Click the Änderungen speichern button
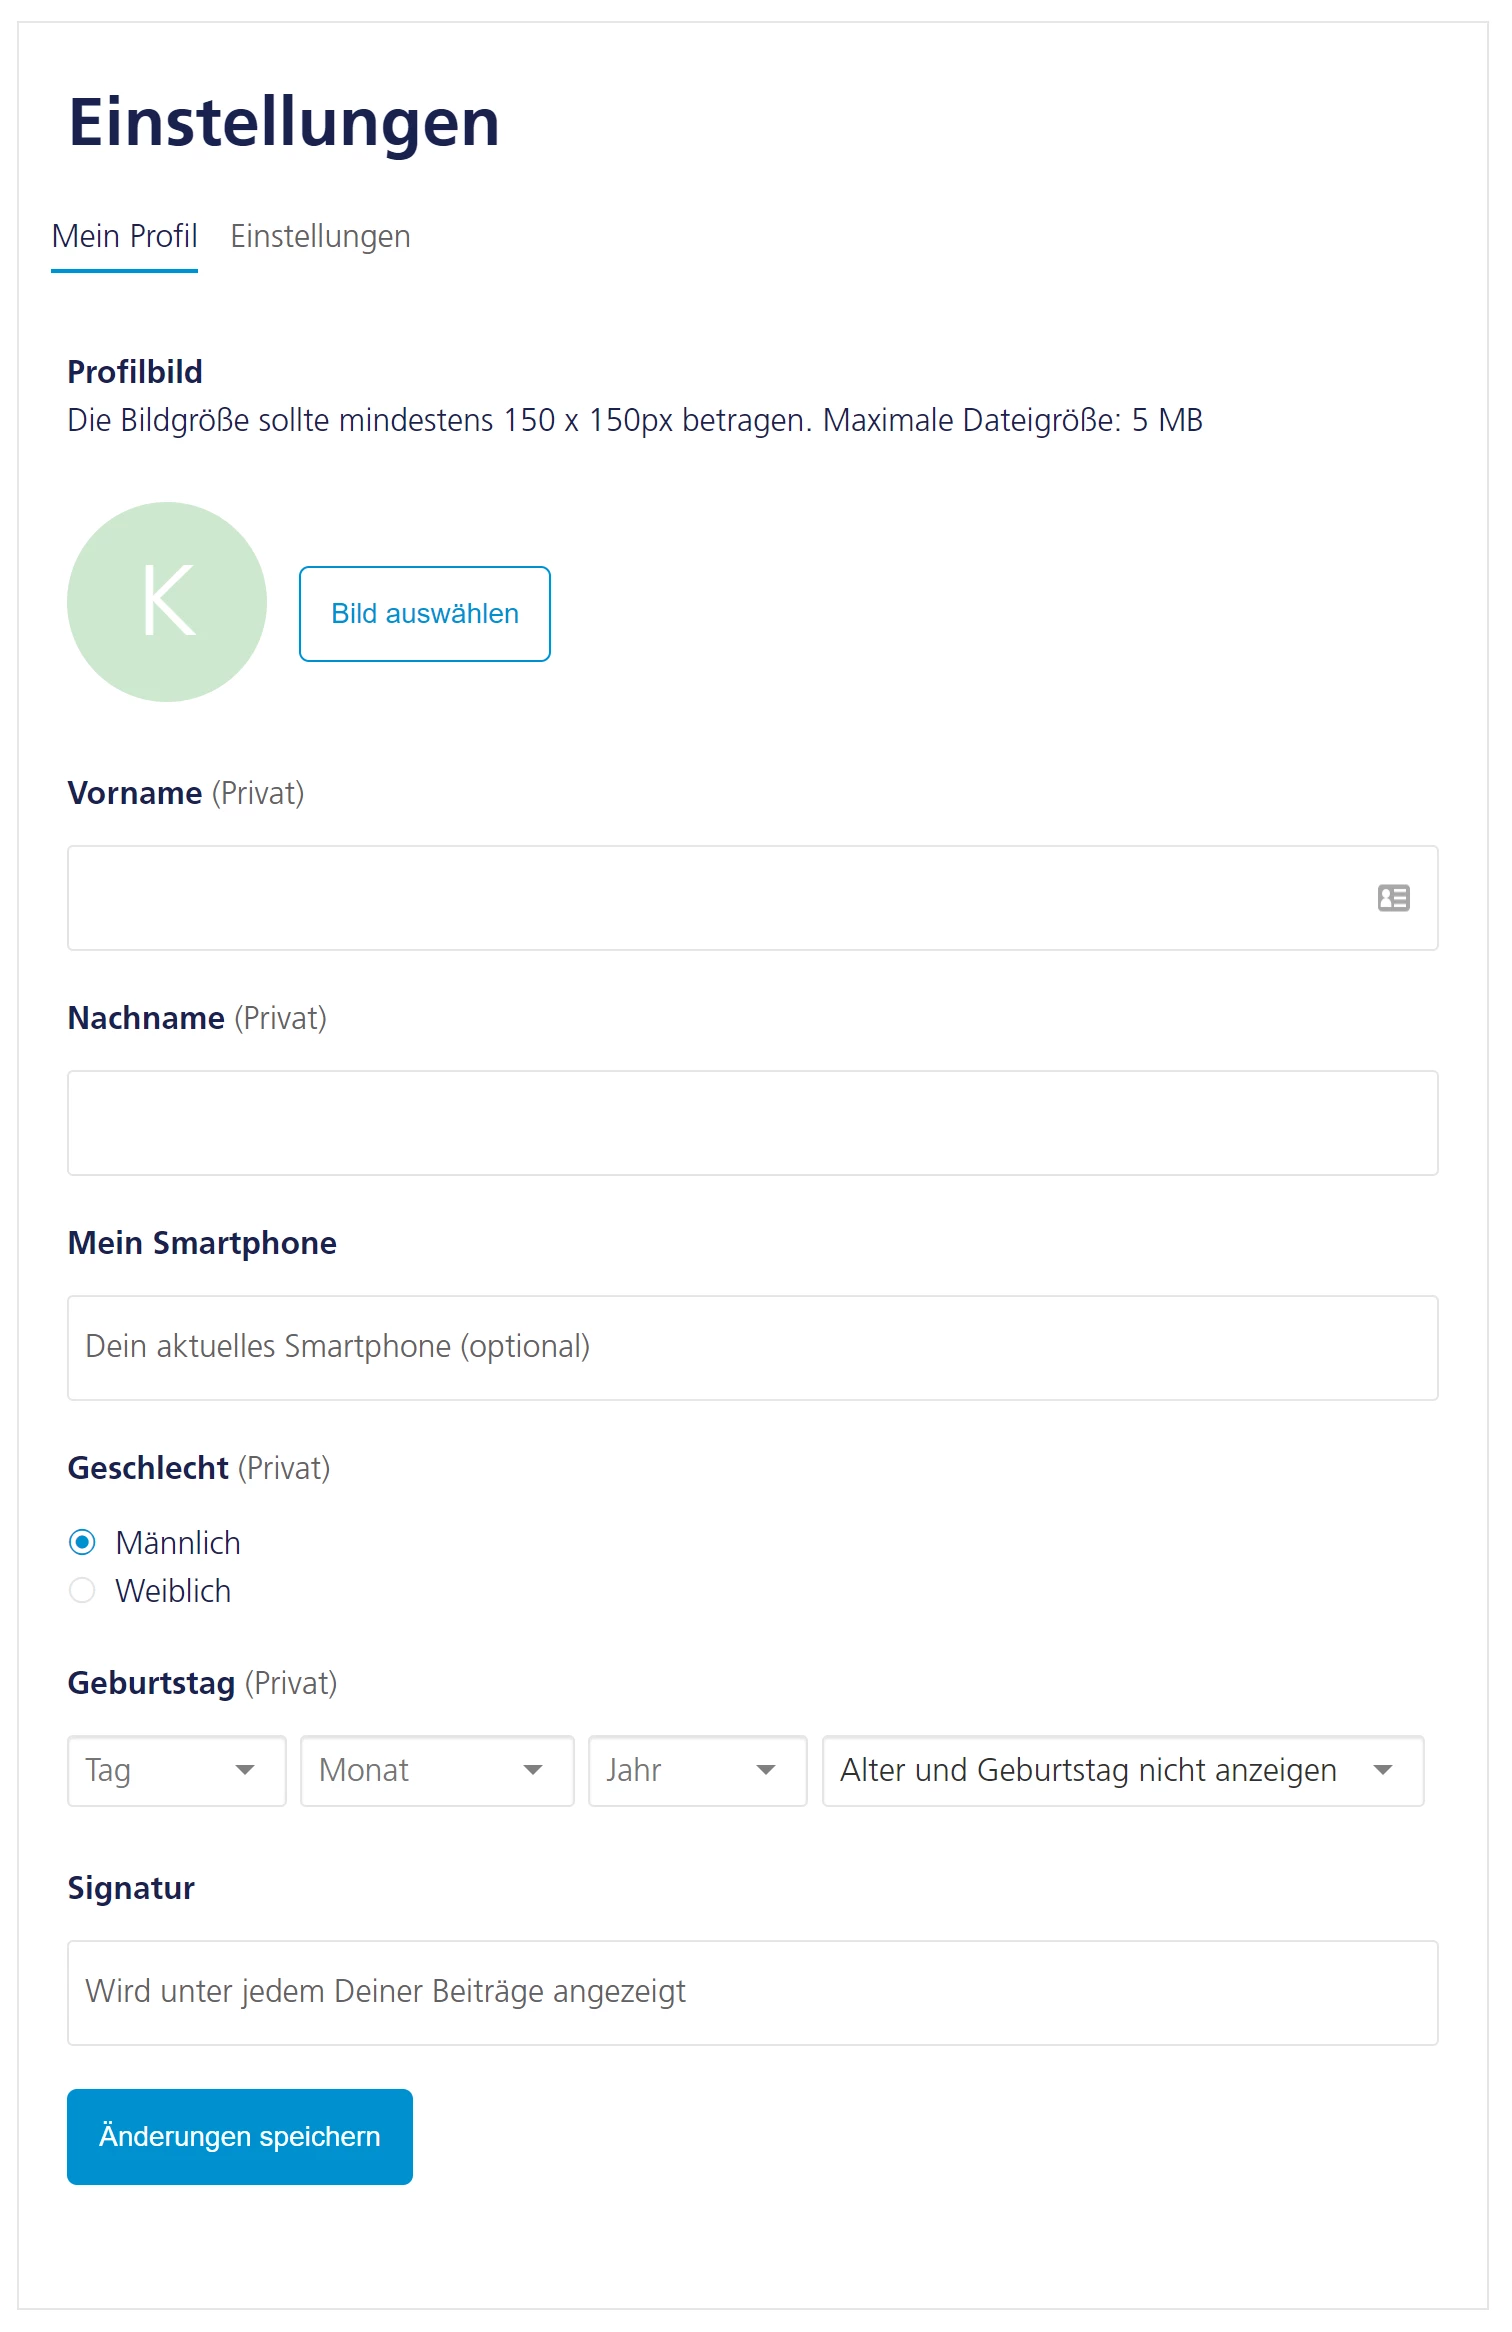This screenshot has width=1512, height=2332. [x=240, y=2136]
